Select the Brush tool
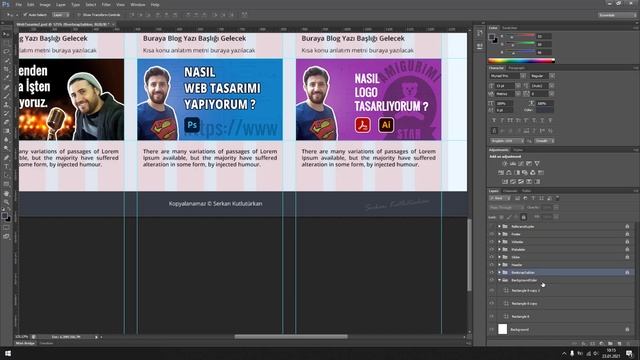Image resolution: width=640 pixels, height=360 pixels. click(6, 96)
